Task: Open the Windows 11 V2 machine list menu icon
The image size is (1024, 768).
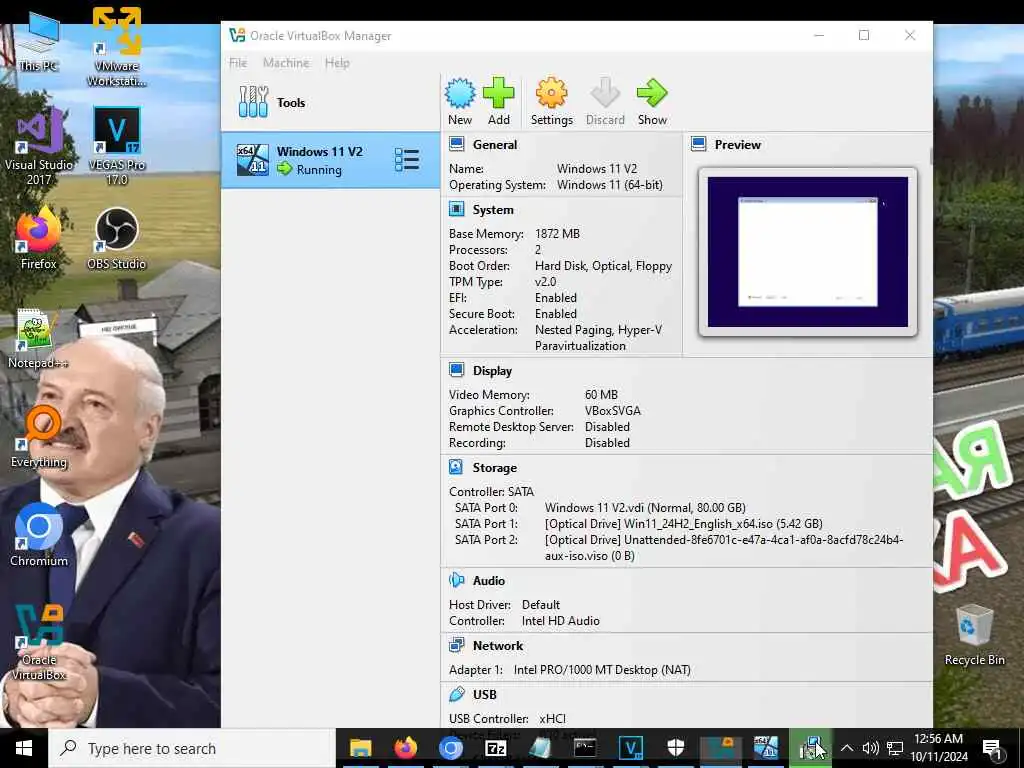Action: tap(407, 160)
